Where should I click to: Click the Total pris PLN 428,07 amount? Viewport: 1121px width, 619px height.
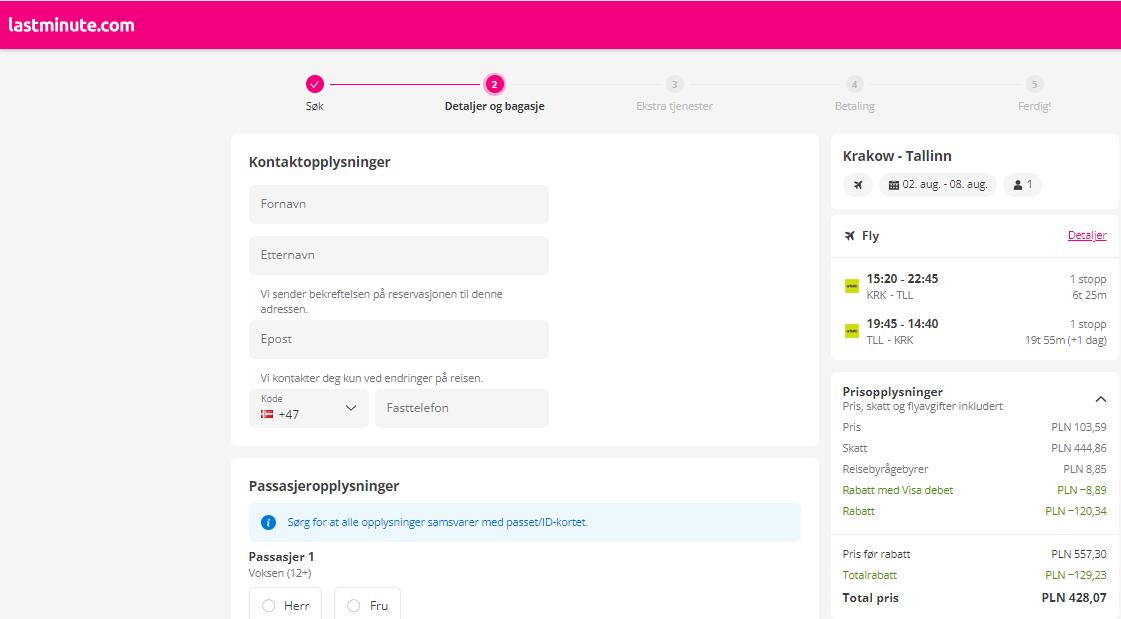tap(1074, 598)
